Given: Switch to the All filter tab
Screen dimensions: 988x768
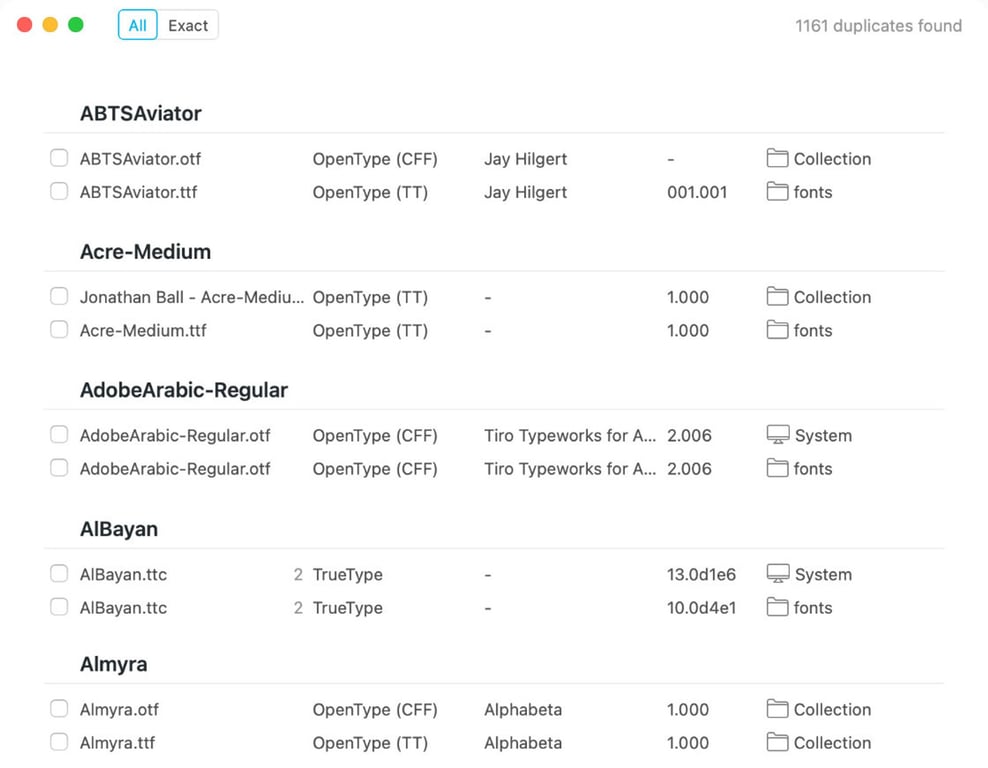Looking at the screenshot, I should pos(137,25).
